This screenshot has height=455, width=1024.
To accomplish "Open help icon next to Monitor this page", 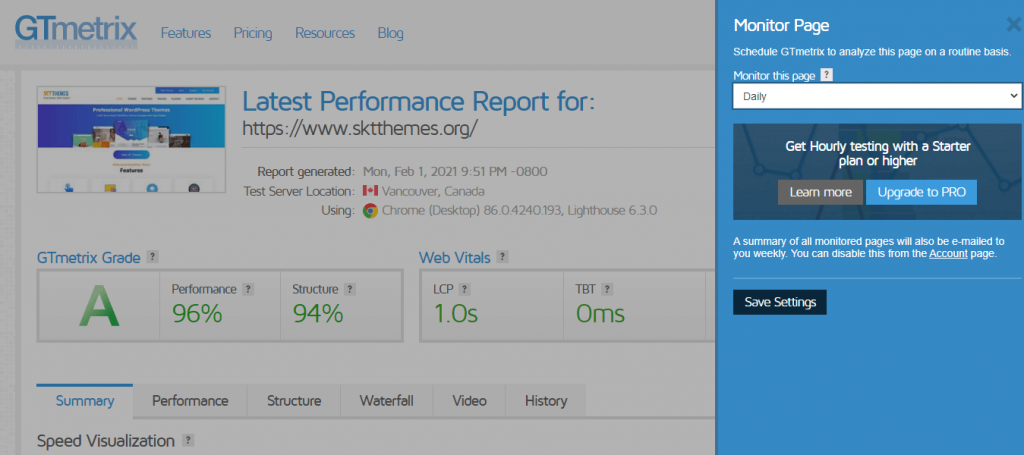I will (x=827, y=75).
